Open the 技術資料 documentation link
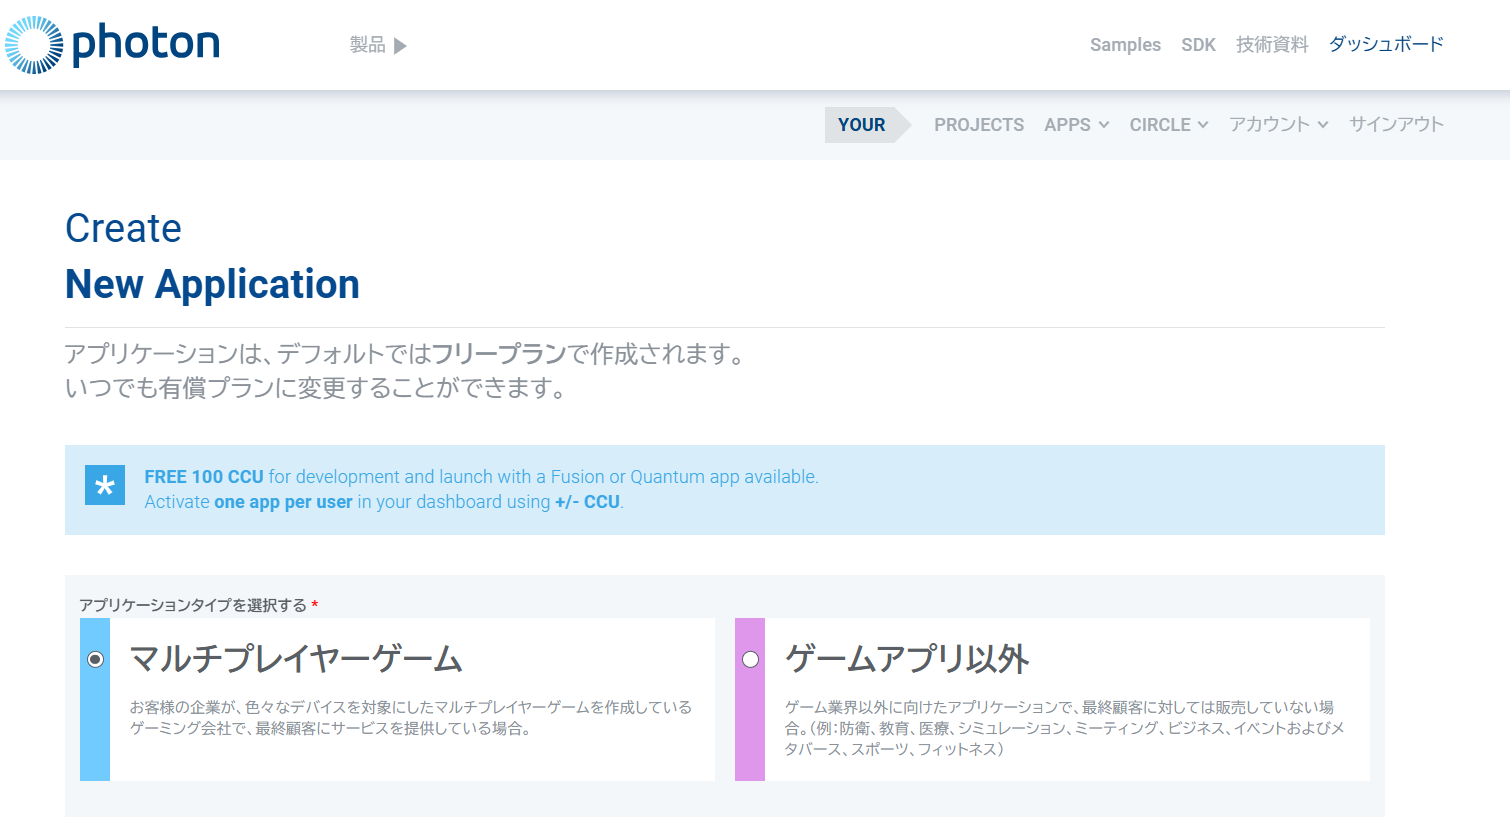The width and height of the screenshot is (1510, 817). 1272,45
